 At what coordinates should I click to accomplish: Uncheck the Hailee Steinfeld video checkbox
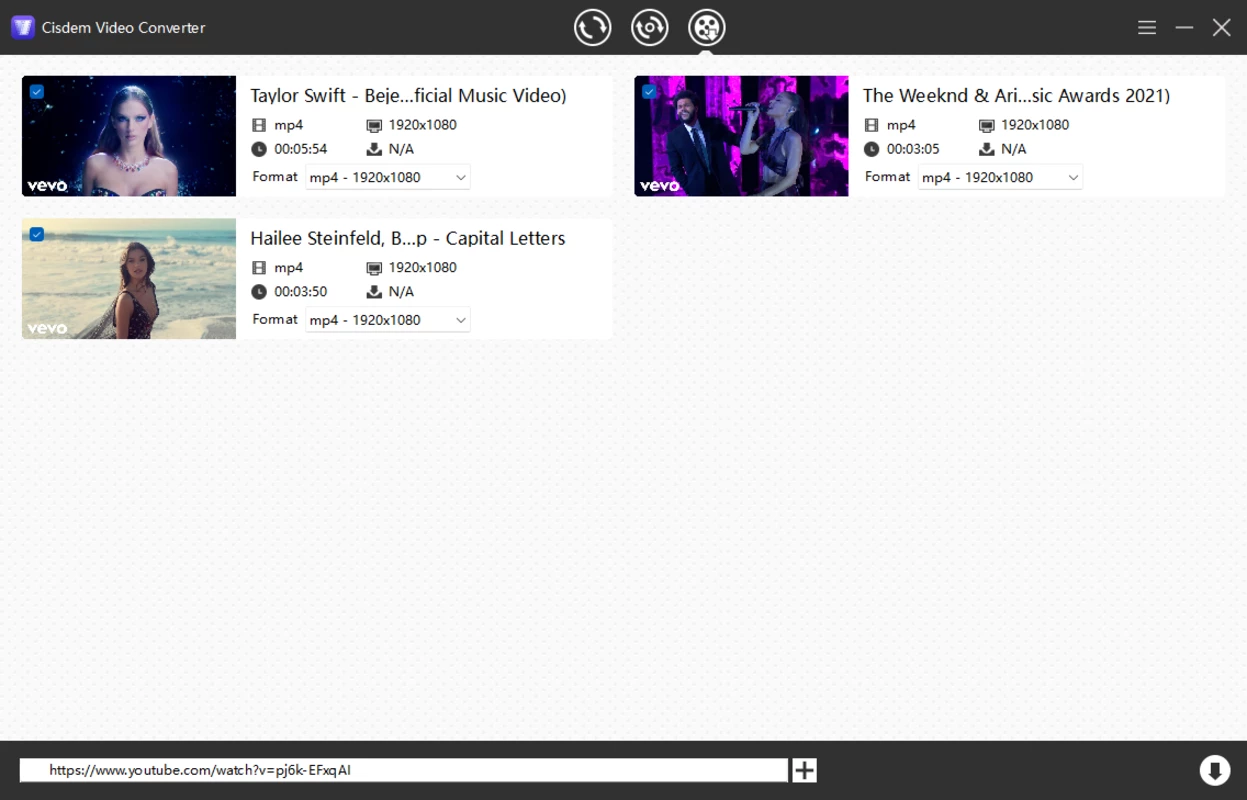click(x=37, y=234)
